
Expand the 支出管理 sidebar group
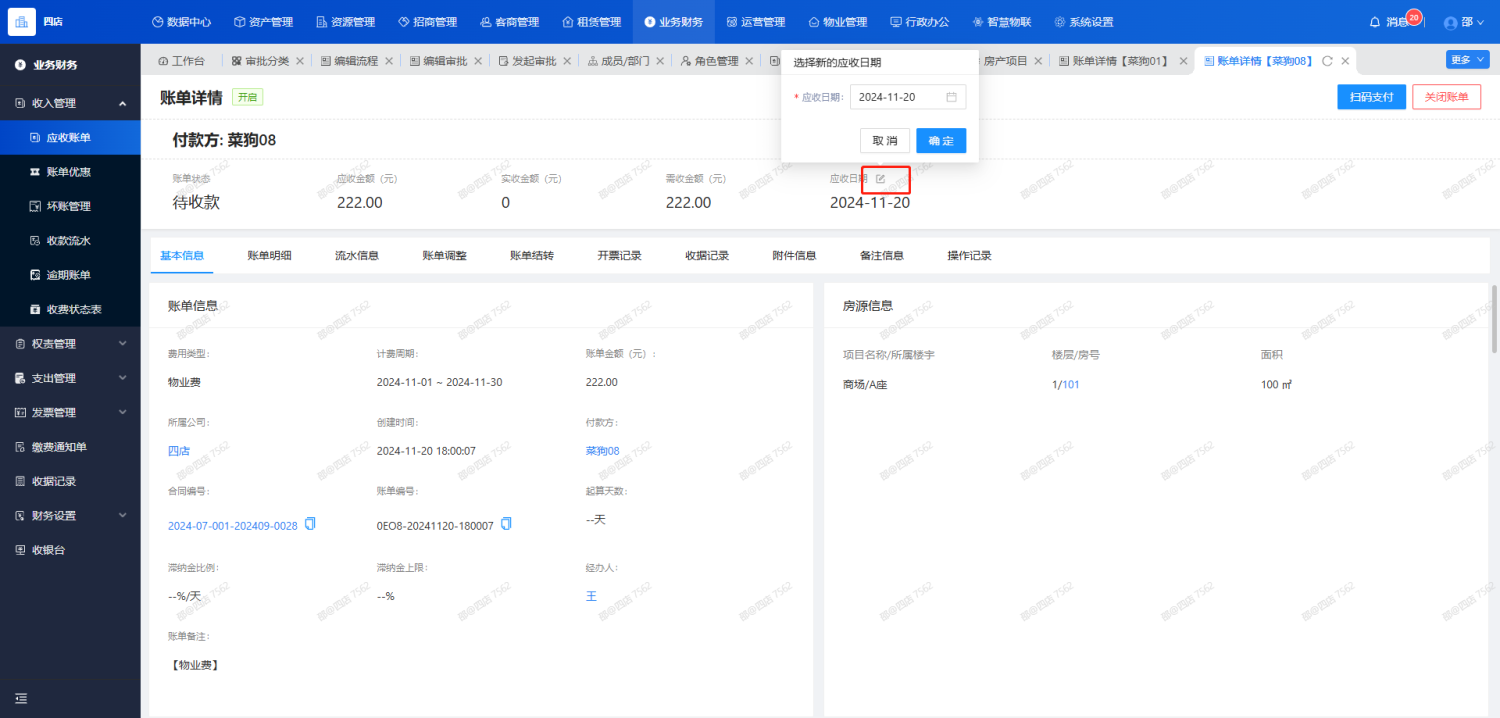tap(70, 378)
